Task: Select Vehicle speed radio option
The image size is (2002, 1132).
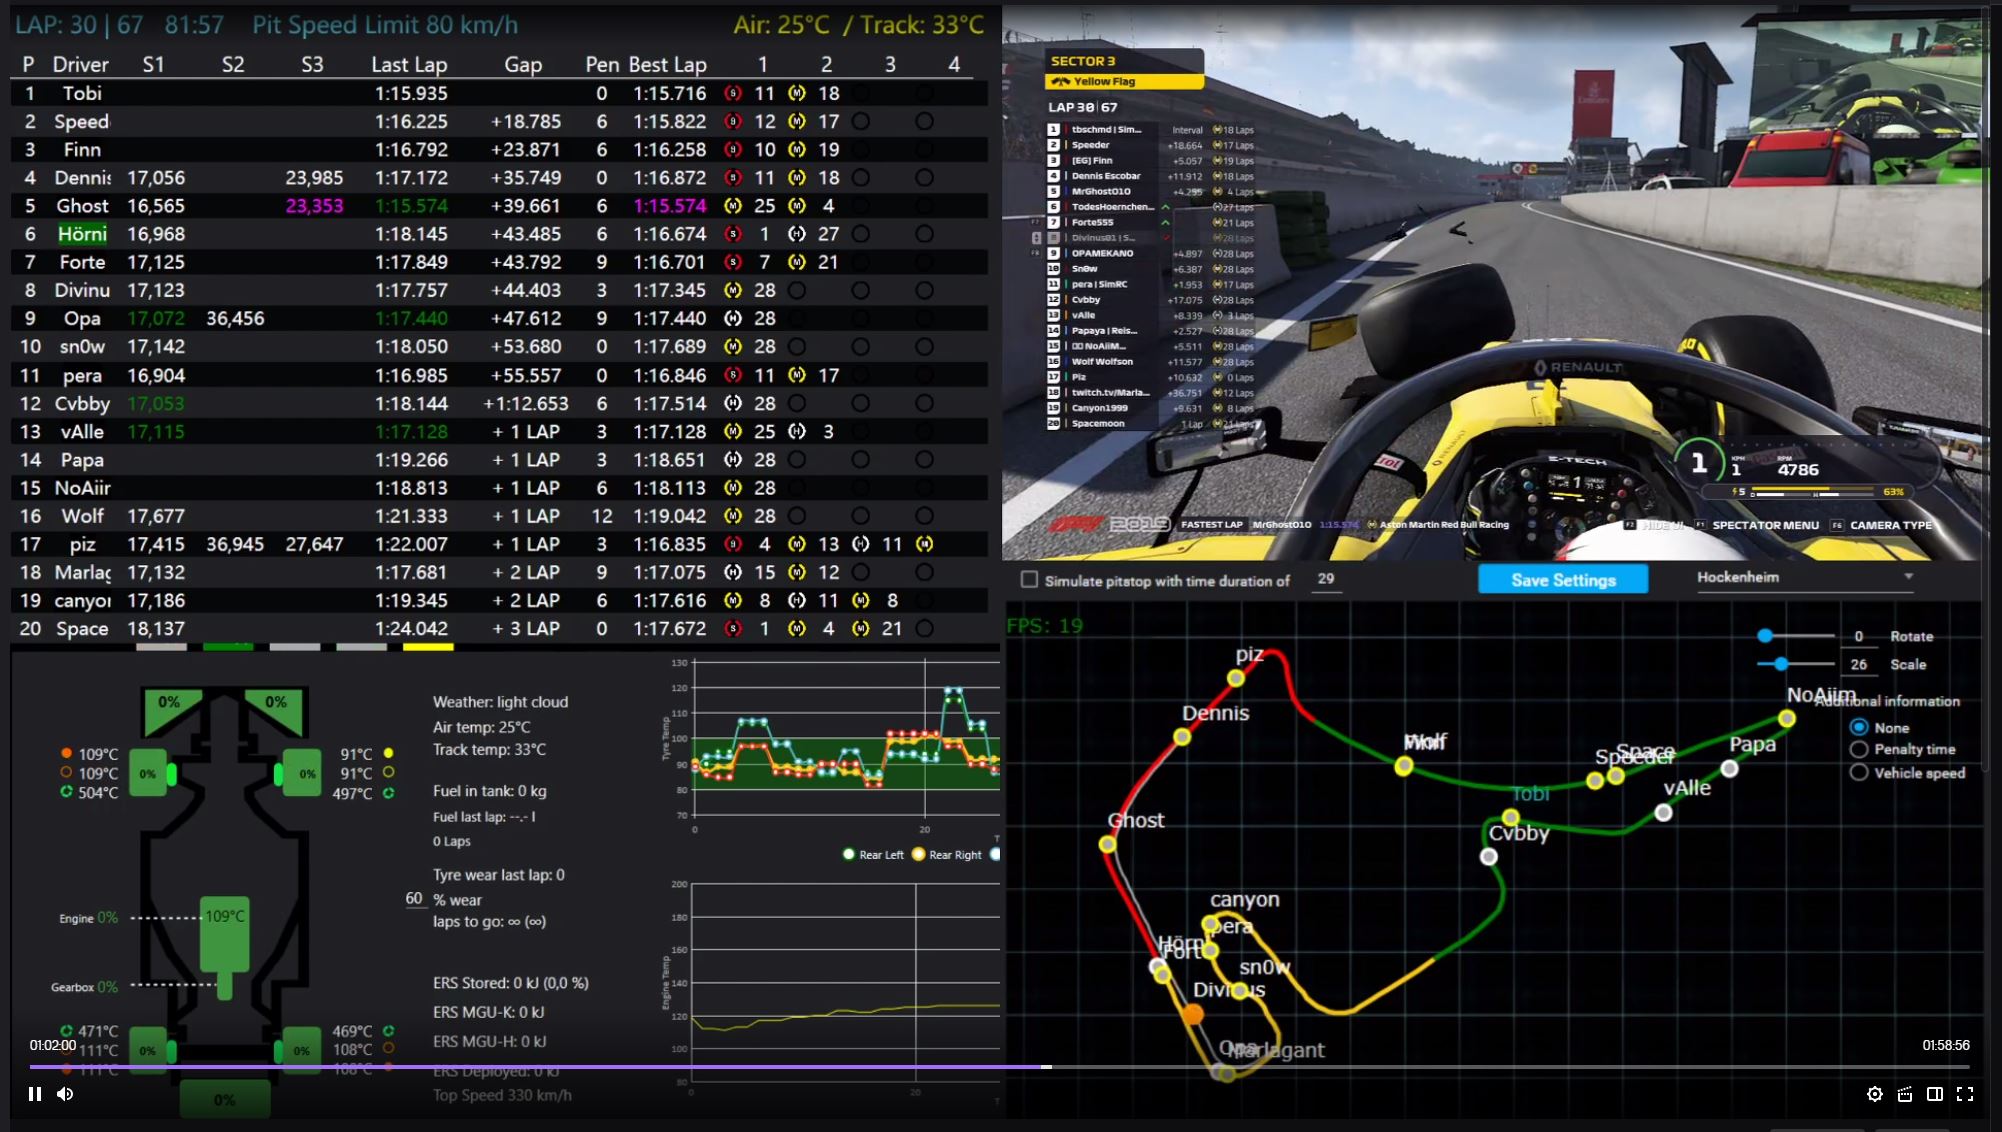Action: tap(1859, 772)
